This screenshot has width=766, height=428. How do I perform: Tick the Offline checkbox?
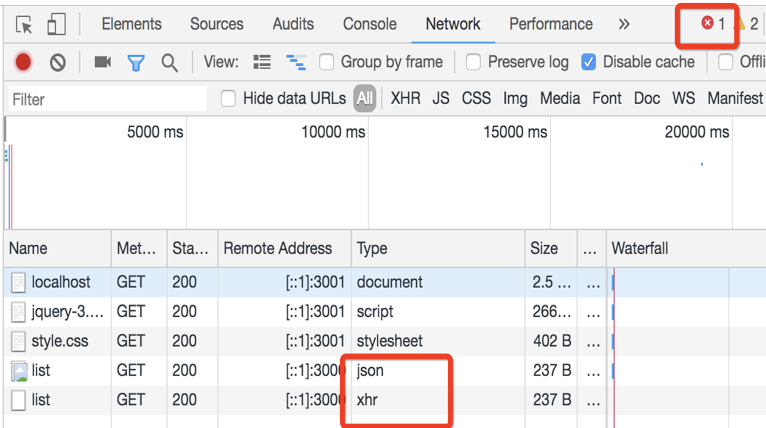(x=725, y=62)
